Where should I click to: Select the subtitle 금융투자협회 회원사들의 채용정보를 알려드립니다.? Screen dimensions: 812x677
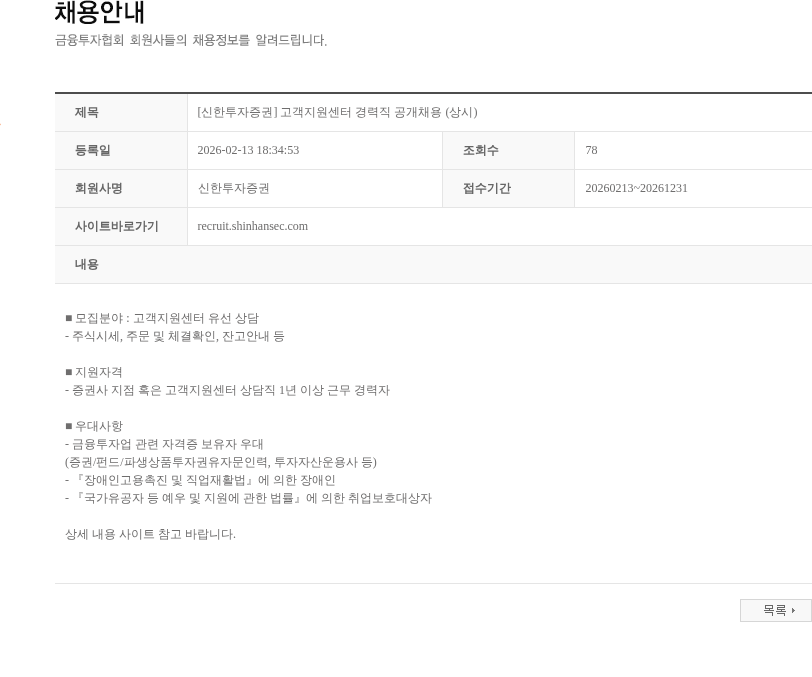click(x=191, y=40)
